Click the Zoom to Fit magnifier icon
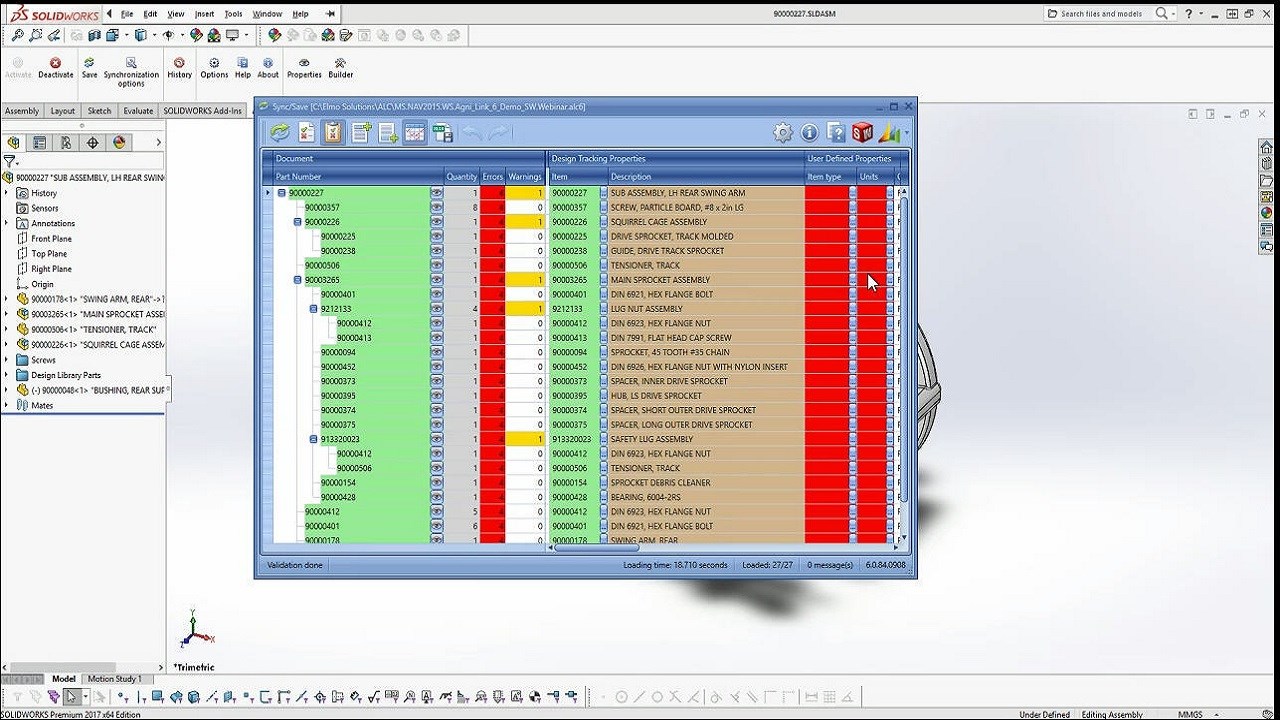 click(17, 35)
